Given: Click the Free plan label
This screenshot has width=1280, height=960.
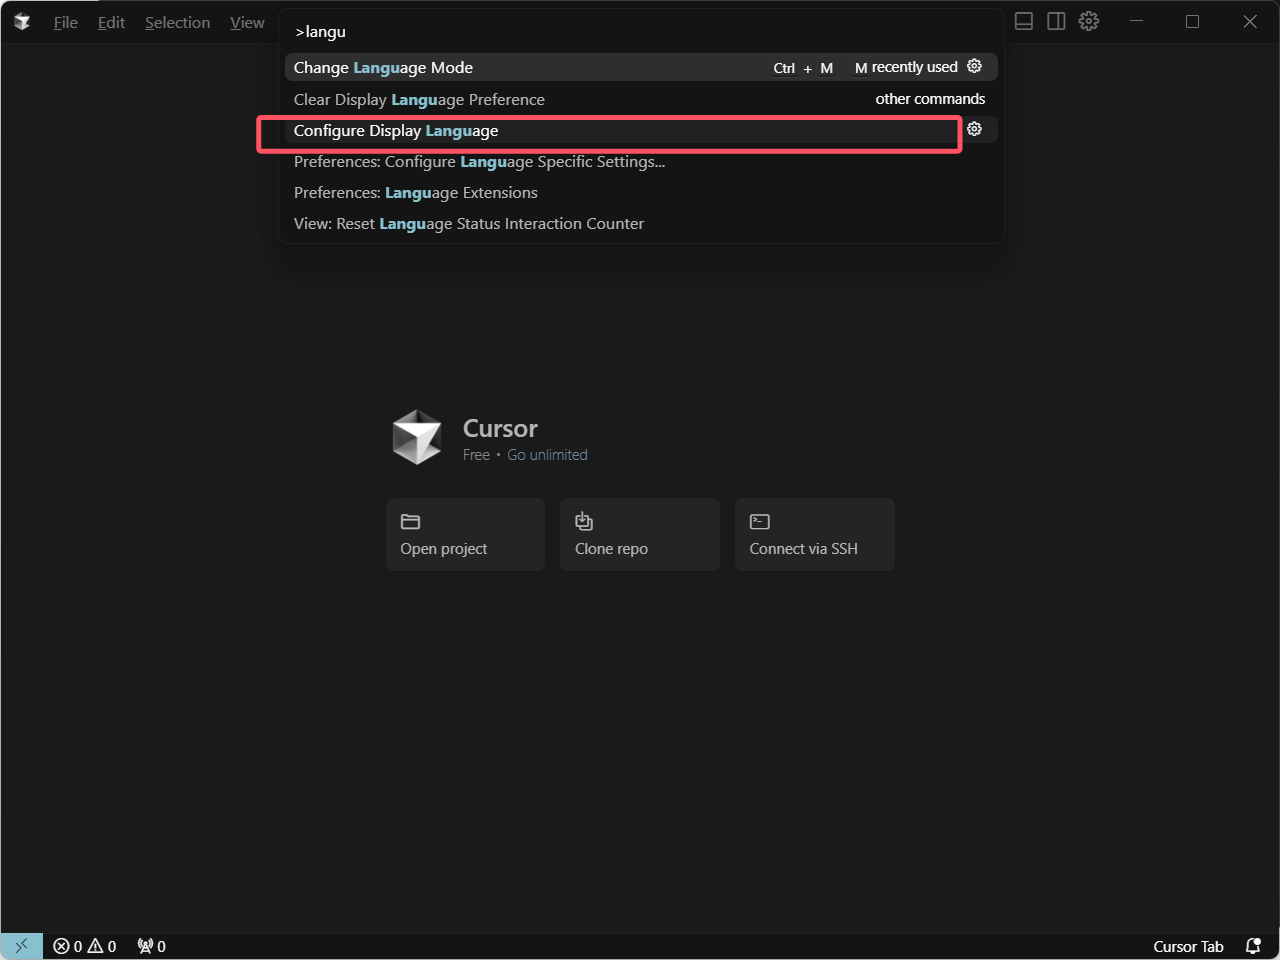Looking at the screenshot, I should click(x=476, y=455).
